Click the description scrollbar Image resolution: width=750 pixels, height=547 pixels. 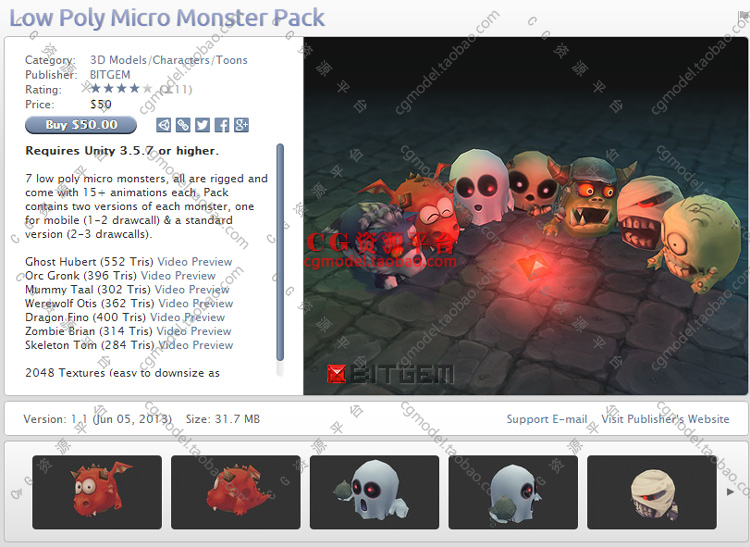point(280,252)
